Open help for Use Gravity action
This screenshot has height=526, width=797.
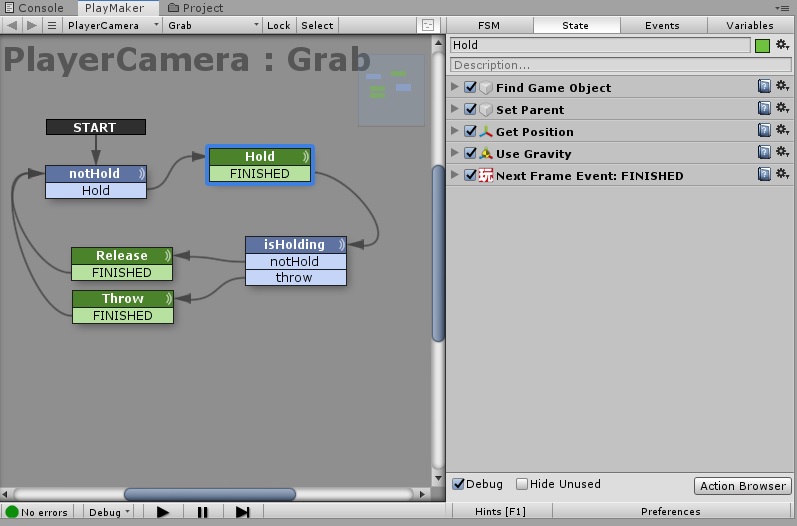[x=764, y=152]
